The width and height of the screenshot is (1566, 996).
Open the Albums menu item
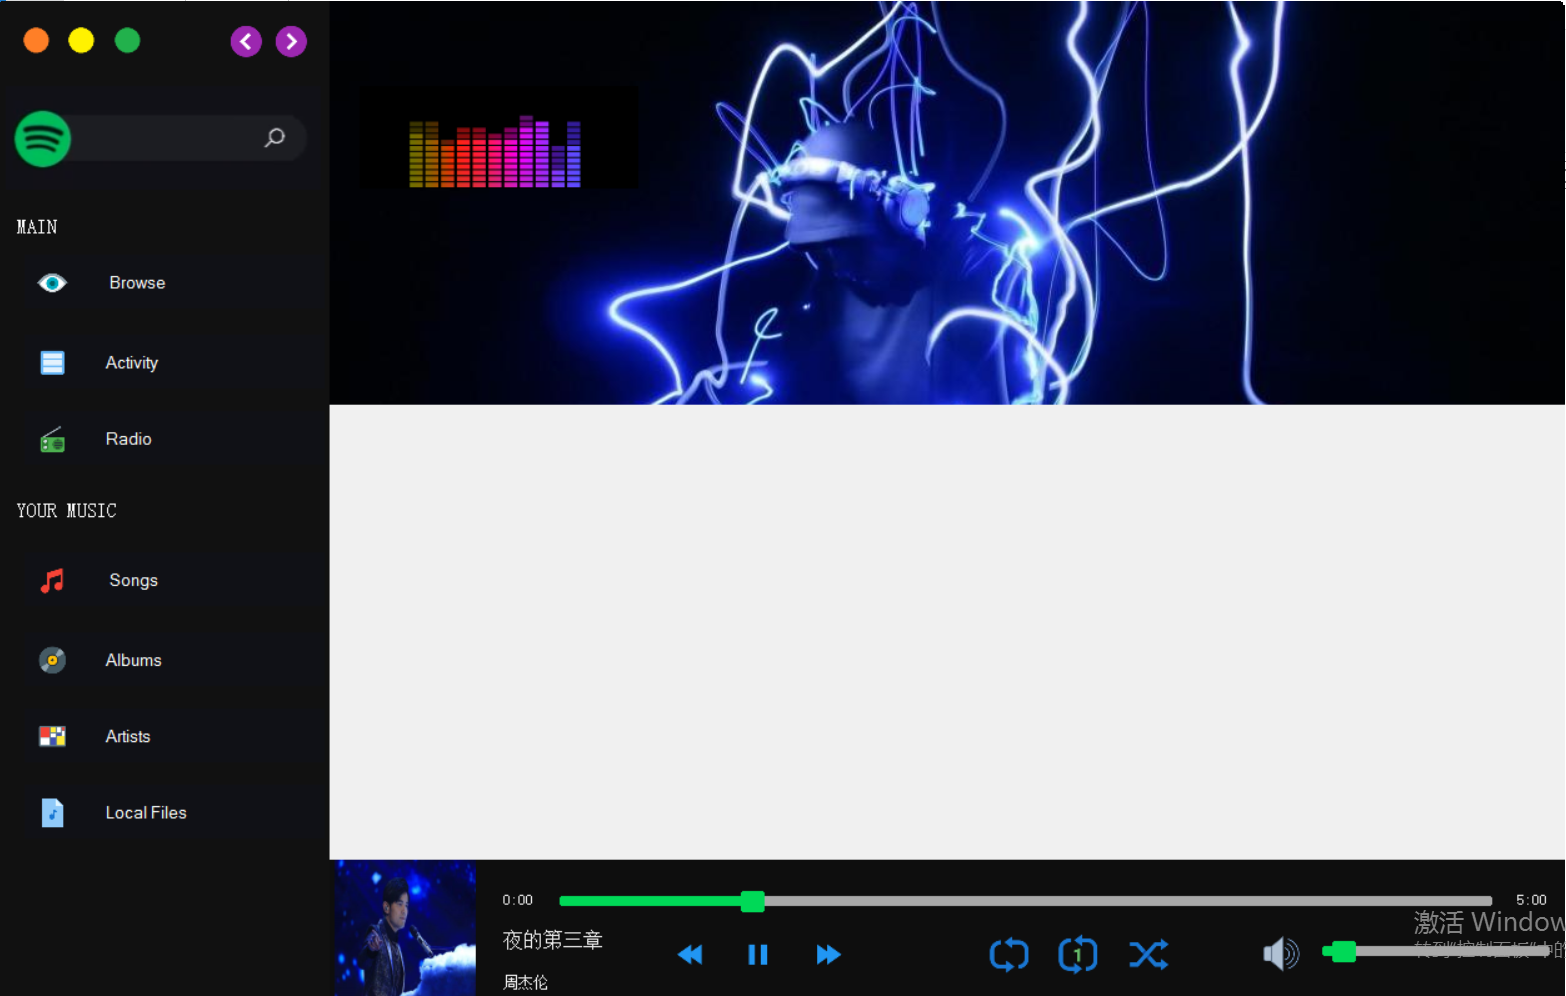(133, 660)
